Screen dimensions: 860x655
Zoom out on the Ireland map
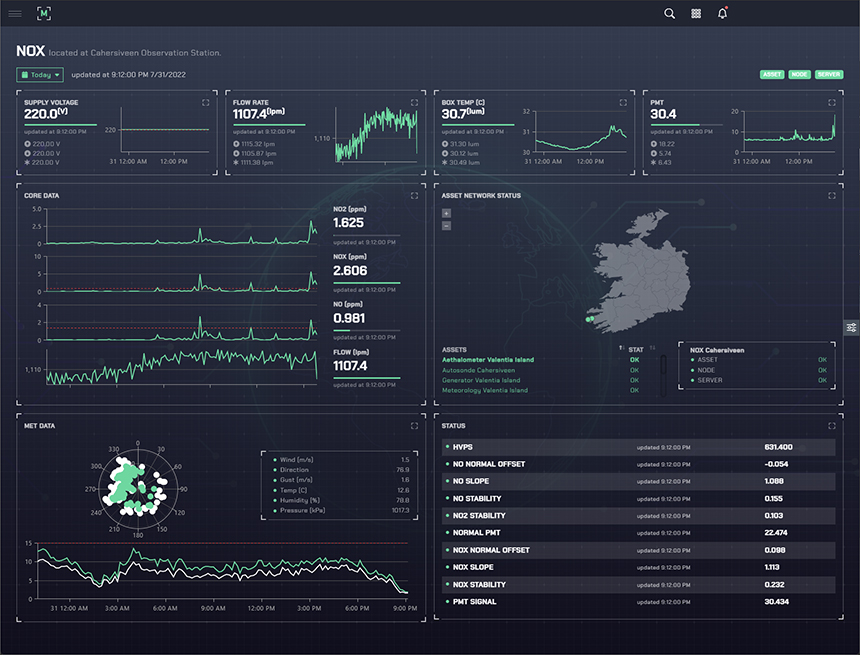pos(446,225)
